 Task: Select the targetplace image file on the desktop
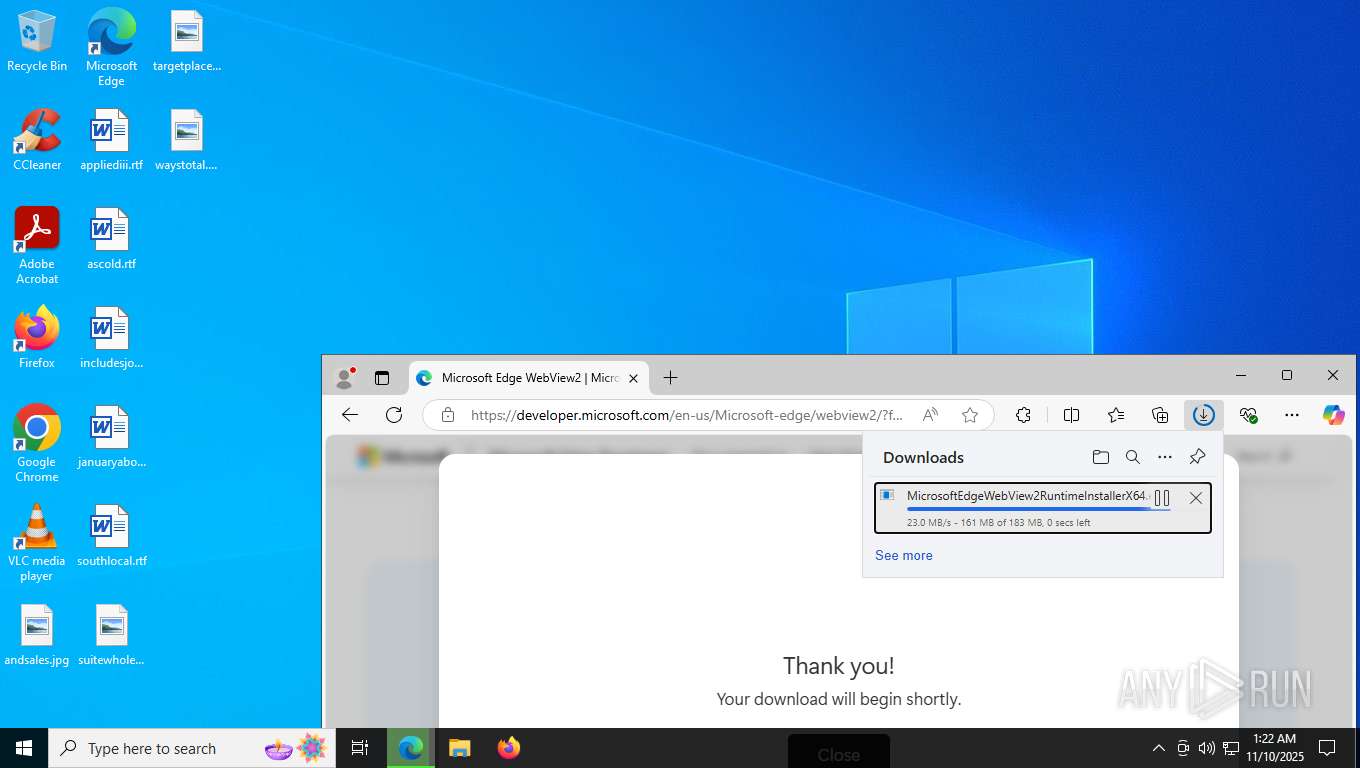[186, 41]
